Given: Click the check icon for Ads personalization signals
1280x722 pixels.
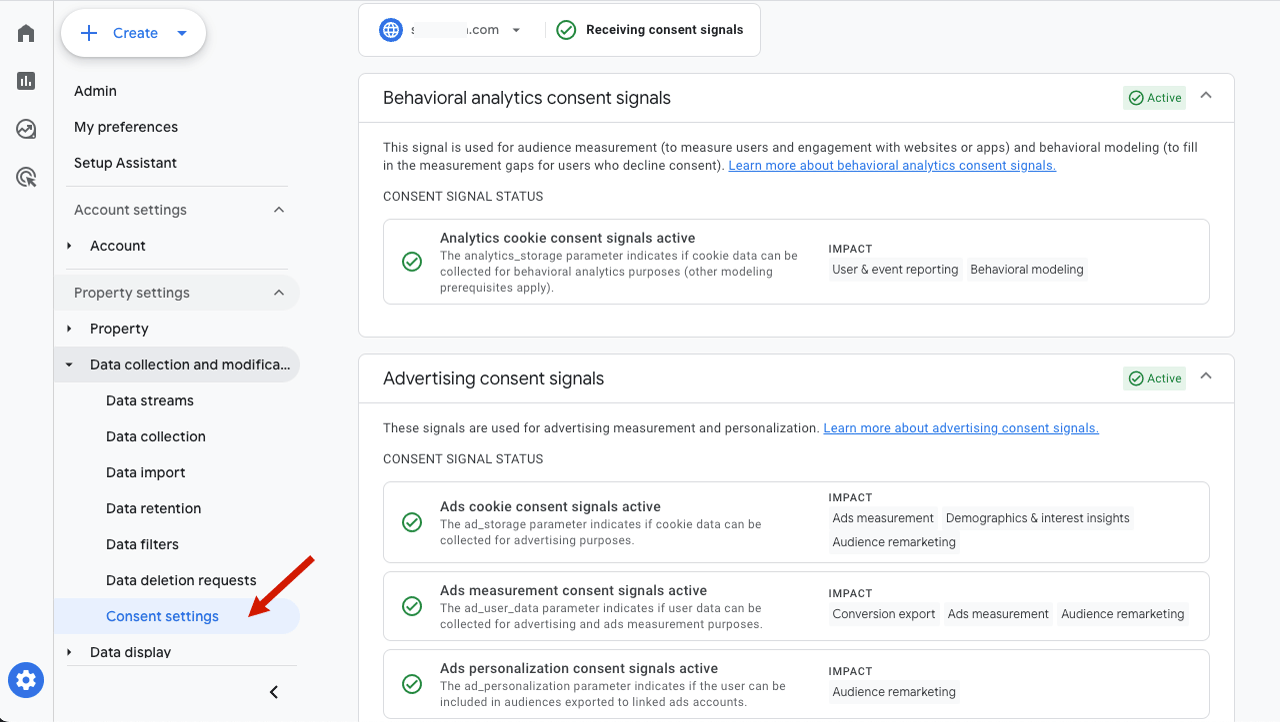Looking at the screenshot, I should (412, 684).
